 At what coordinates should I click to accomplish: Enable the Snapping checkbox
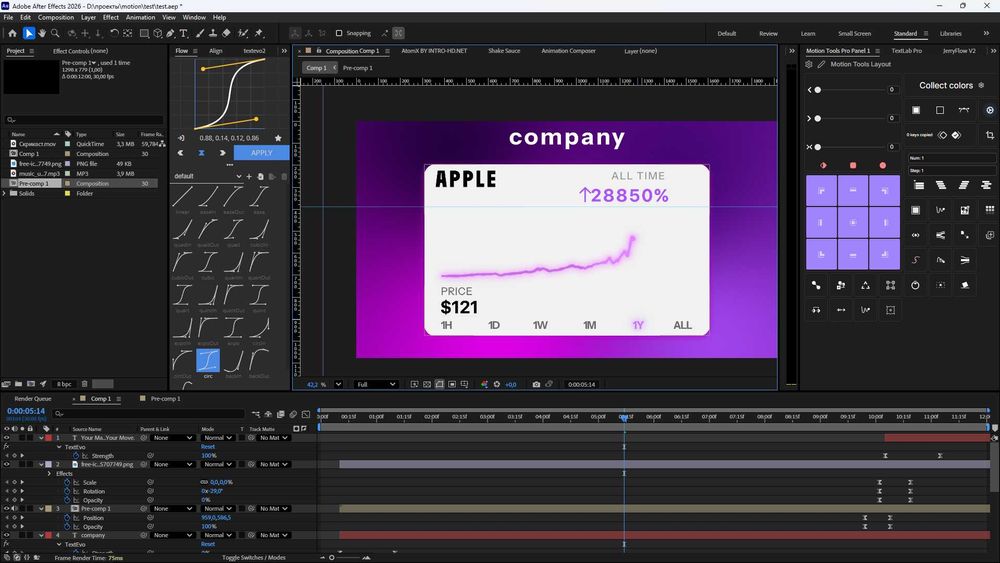coord(339,33)
